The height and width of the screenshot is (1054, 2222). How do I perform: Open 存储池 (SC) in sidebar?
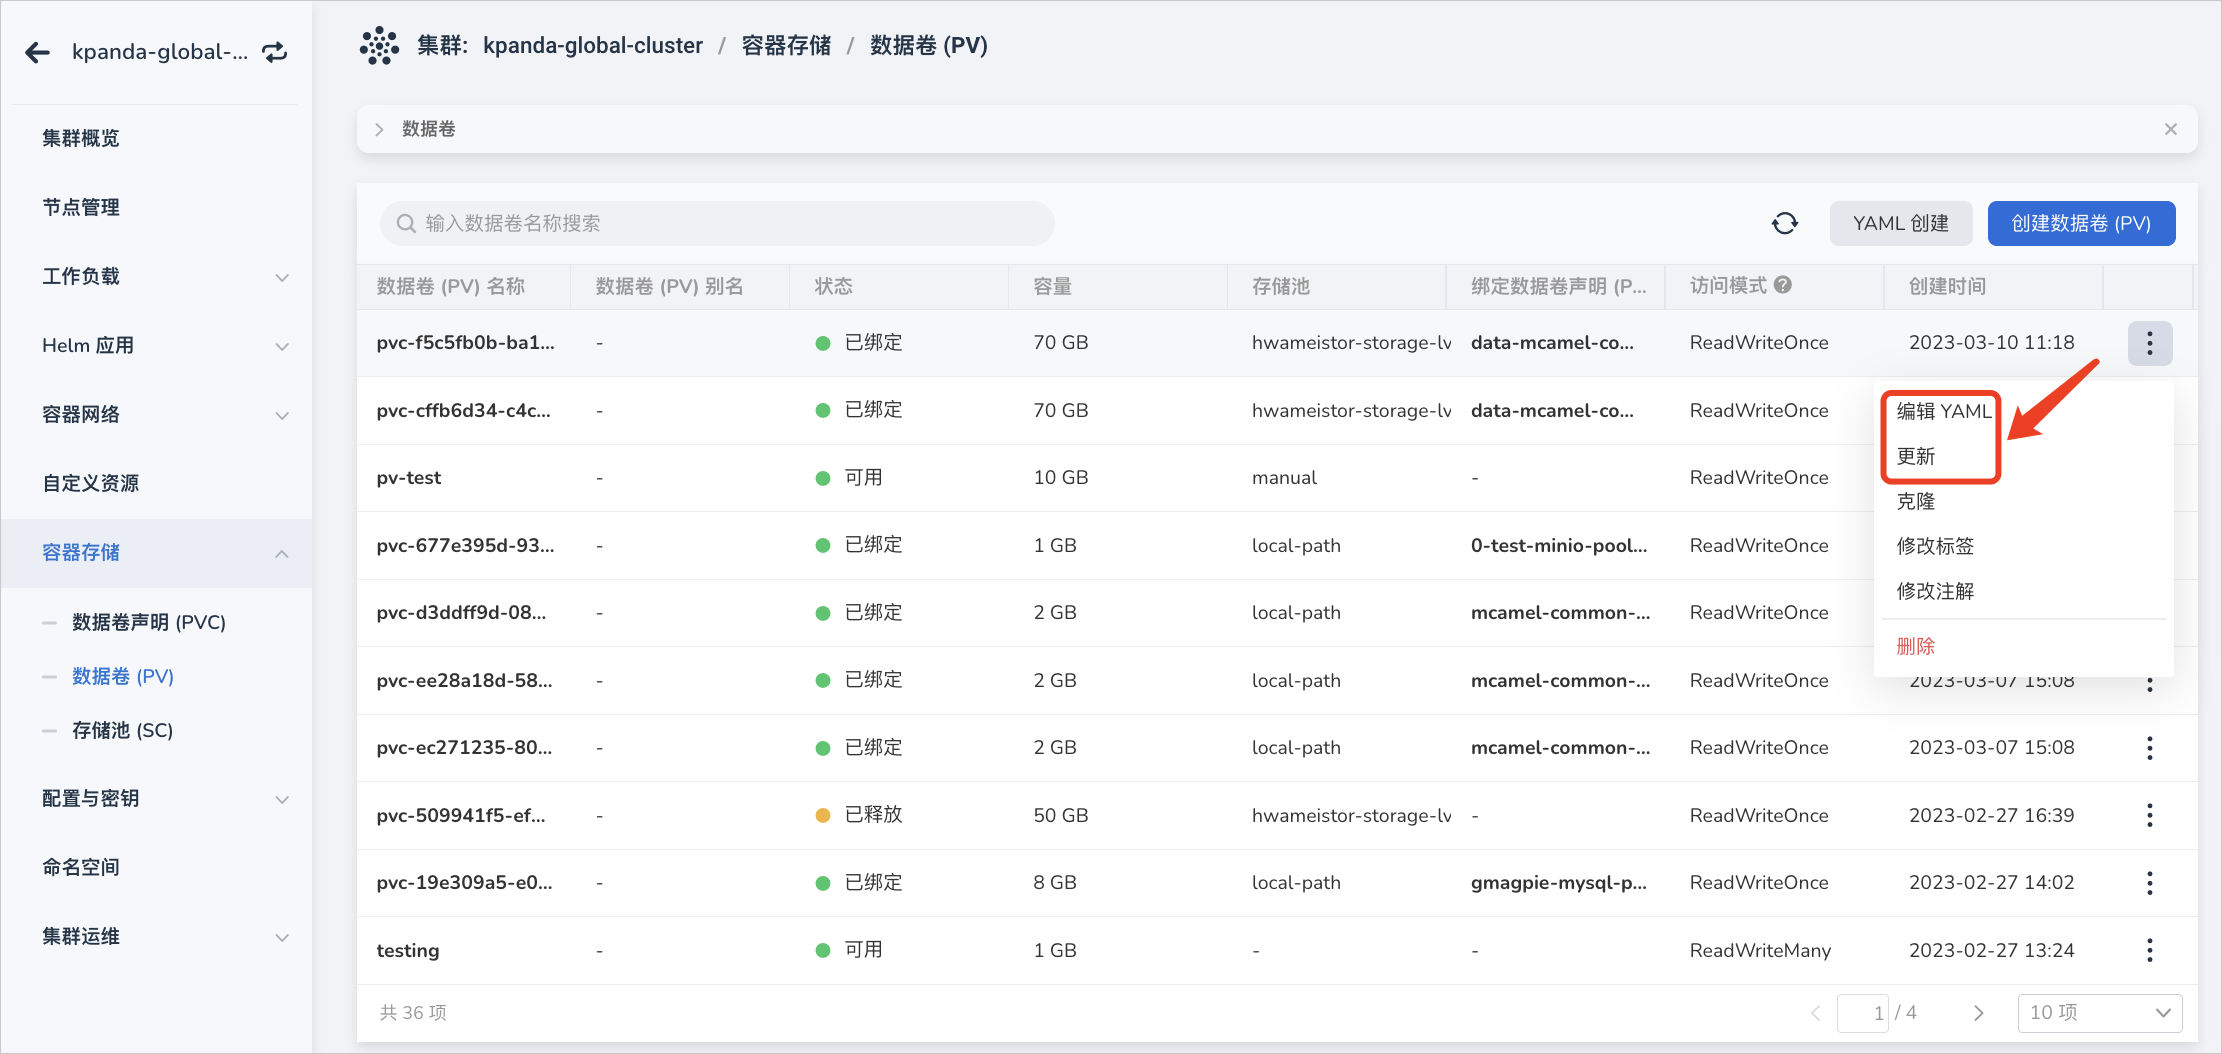point(123,730)
